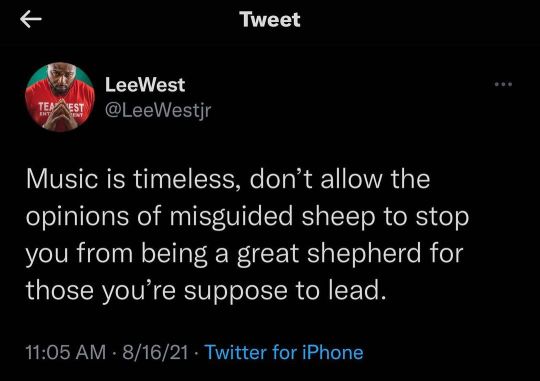Tap the word shepherd in the tweet

tap(364, 254)
